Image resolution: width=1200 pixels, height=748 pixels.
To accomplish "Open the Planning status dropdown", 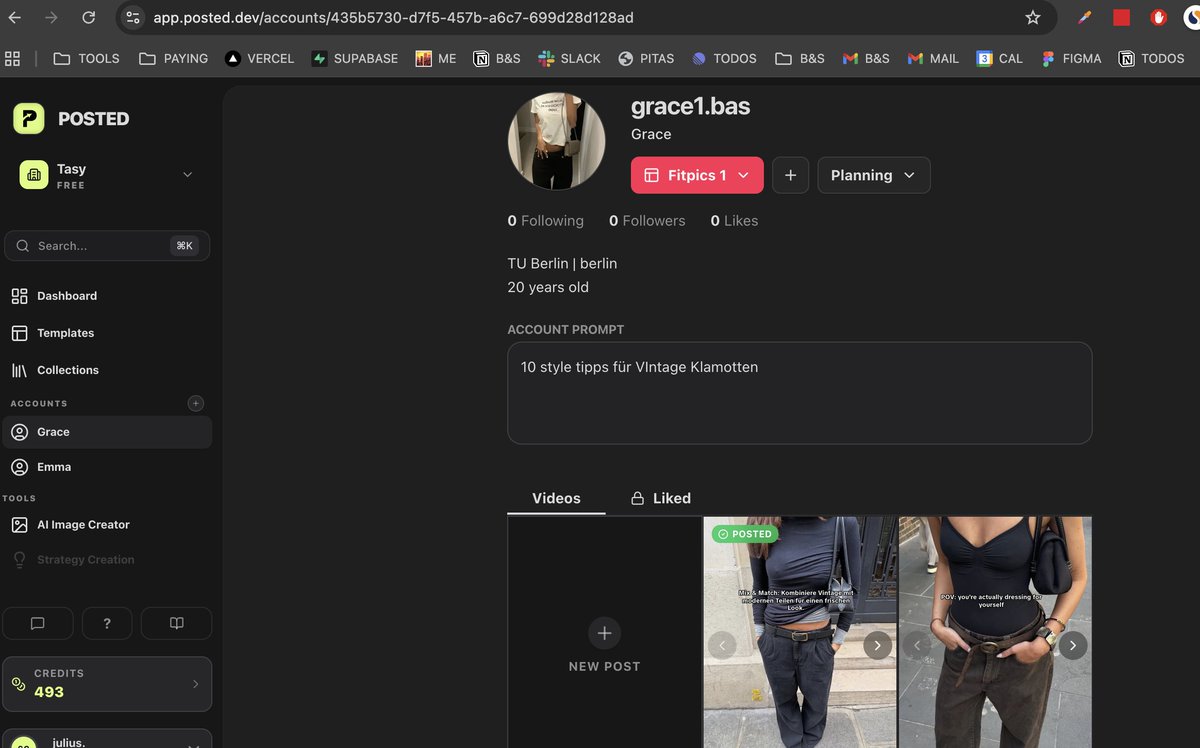I will (x=874, y=175).
